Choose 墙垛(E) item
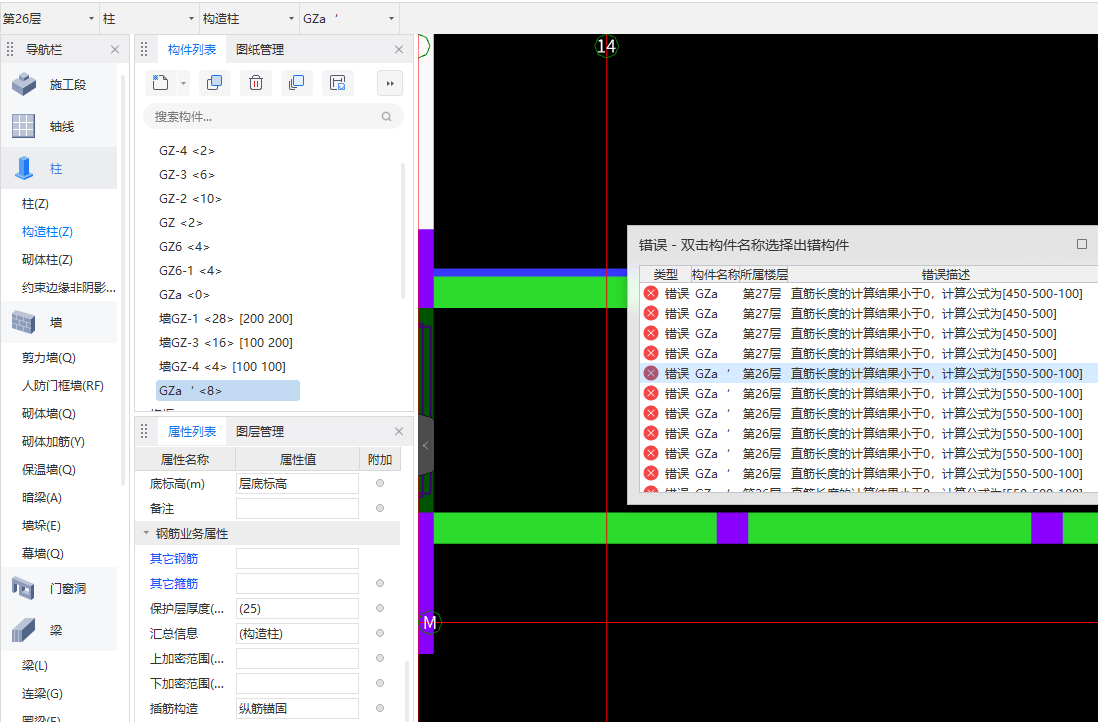Viewport: 1098px width, 722px height. [x=41, y=526]
